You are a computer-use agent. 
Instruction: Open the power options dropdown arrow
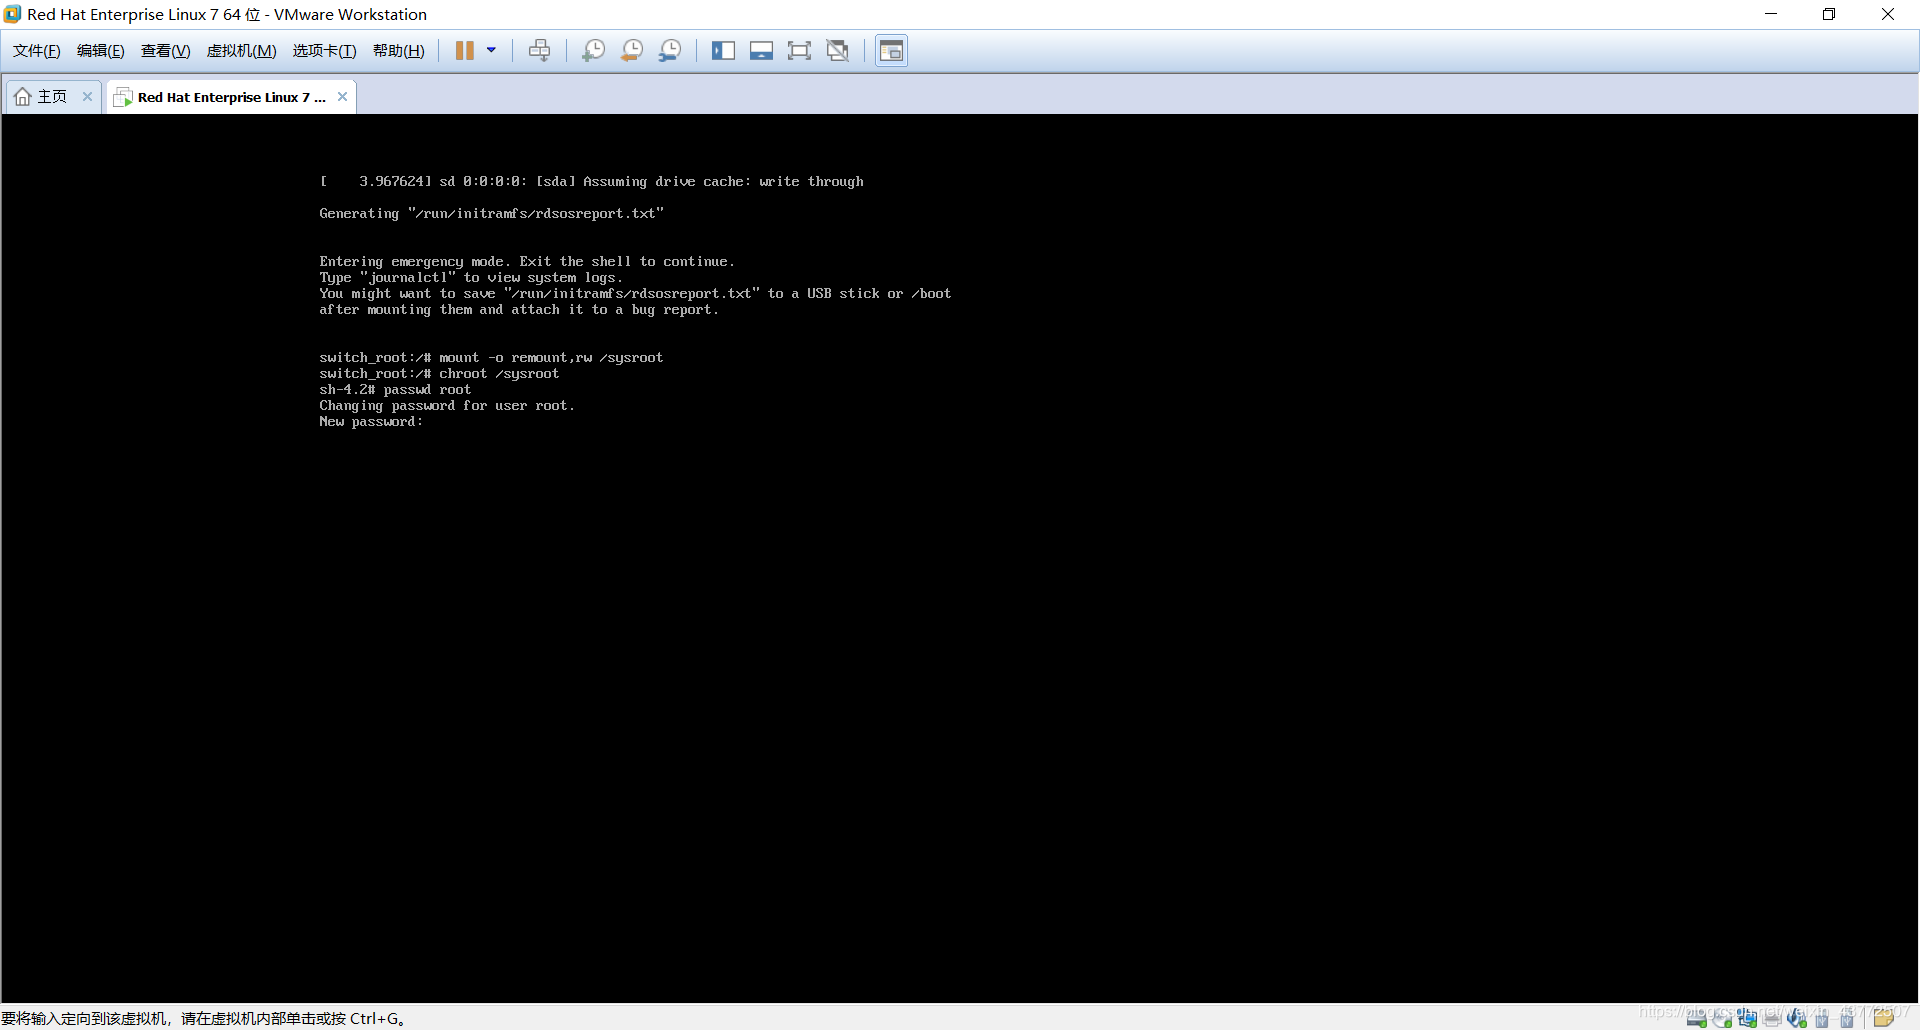(491, 50)
